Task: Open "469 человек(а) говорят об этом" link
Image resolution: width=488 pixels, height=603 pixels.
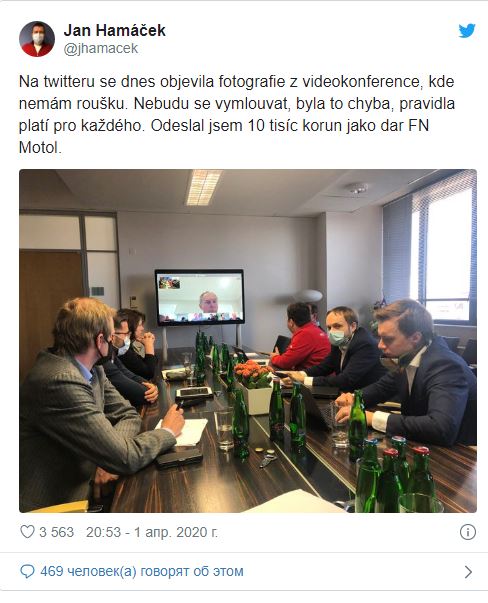Action: click(142, 571)
